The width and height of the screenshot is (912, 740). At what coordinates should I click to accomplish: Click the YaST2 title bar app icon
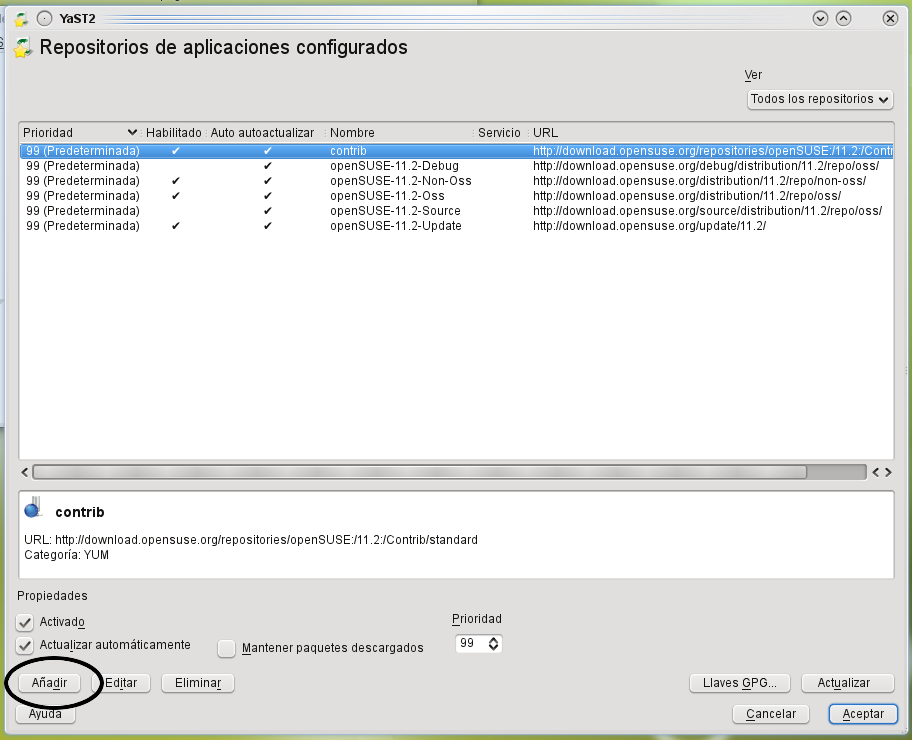22,19
